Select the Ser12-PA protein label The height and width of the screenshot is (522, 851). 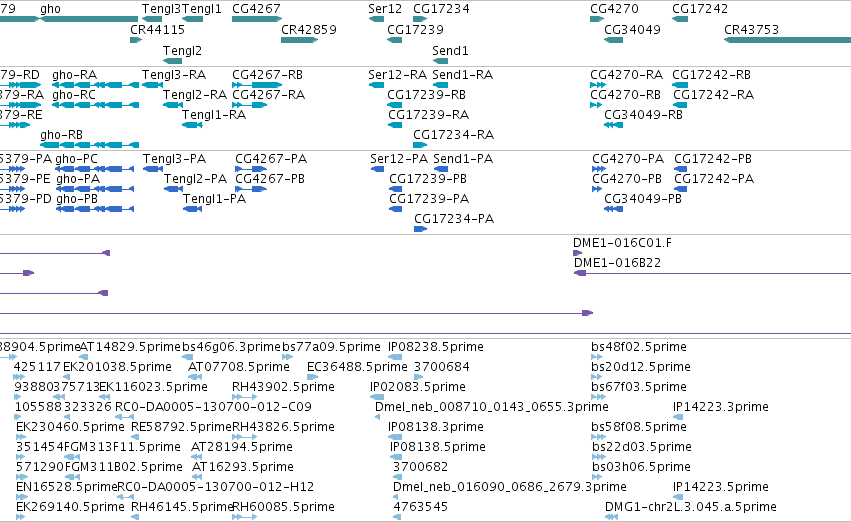tap(399, 159)
